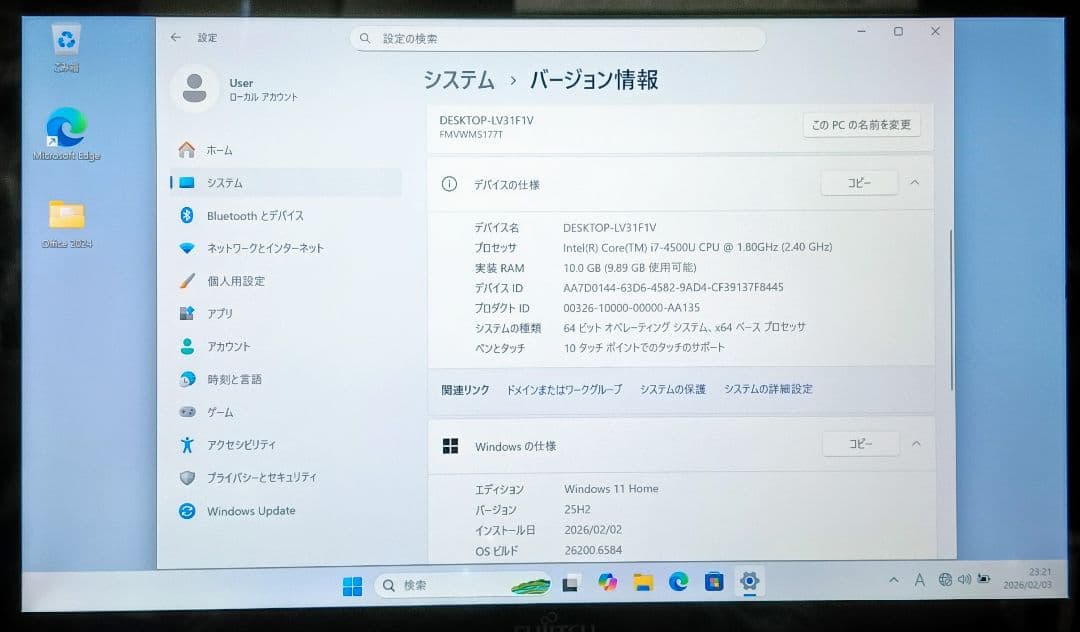
Task: Open the volume control in the system tray
Action: pos(962,579)
